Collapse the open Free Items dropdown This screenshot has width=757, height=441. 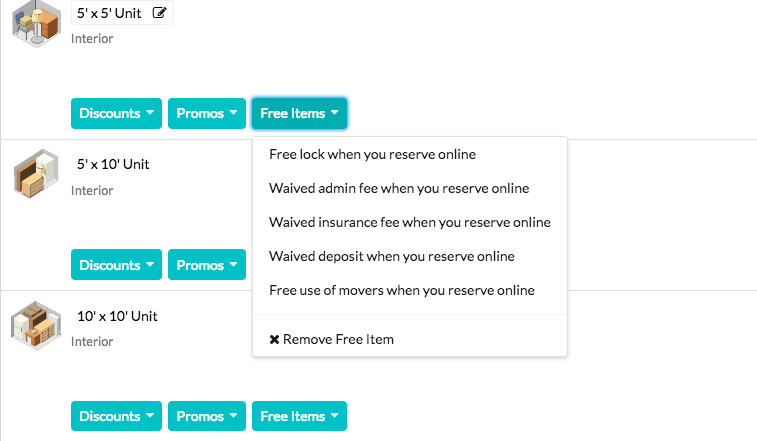coord(299,114)
